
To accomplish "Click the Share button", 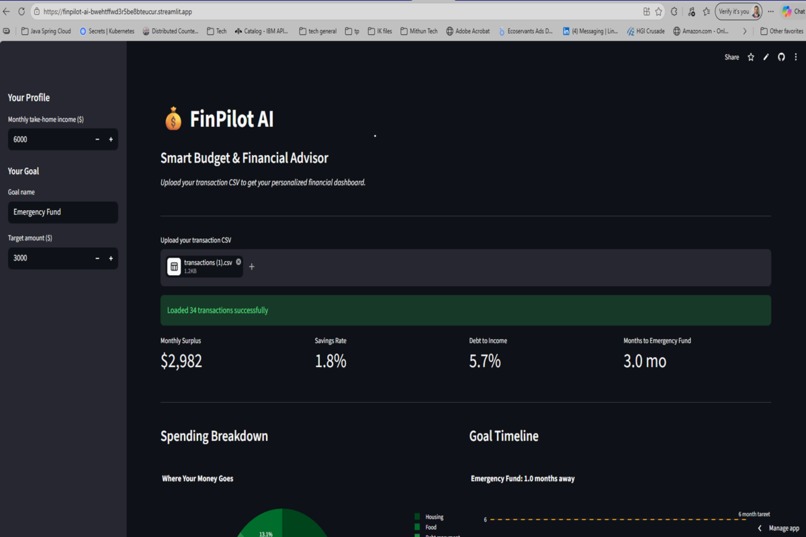I will click(731, 57).
